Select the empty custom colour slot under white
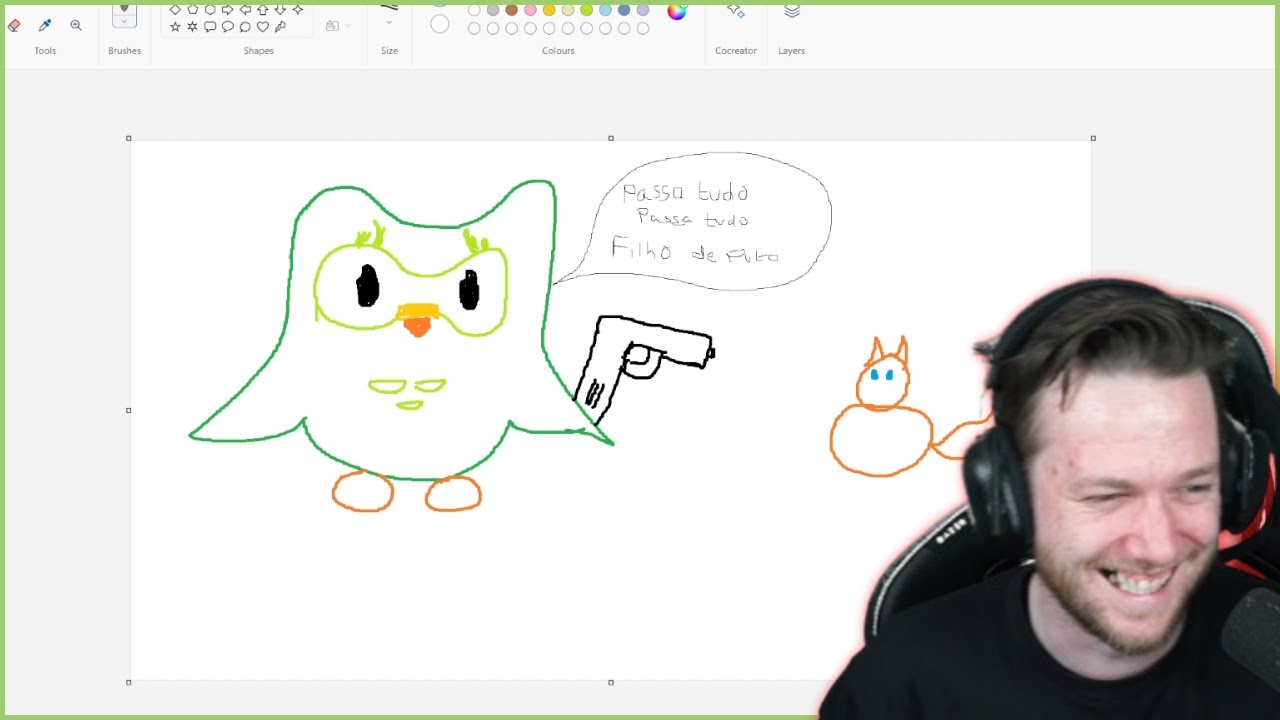 coord(474,29)
